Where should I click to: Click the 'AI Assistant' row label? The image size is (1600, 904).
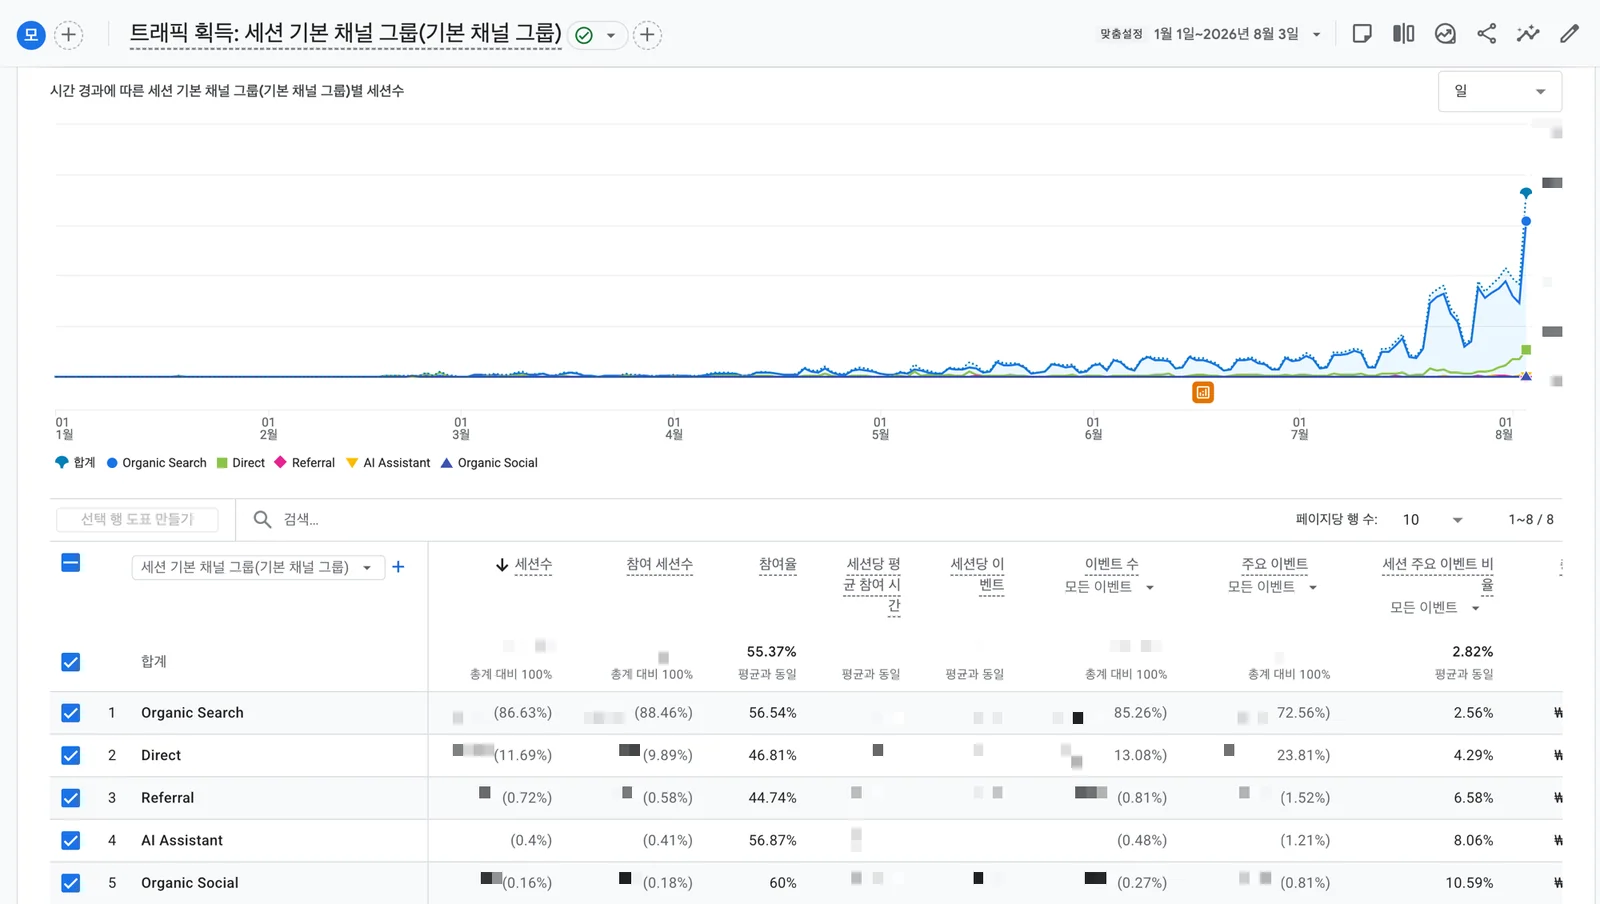coord(182,840)
